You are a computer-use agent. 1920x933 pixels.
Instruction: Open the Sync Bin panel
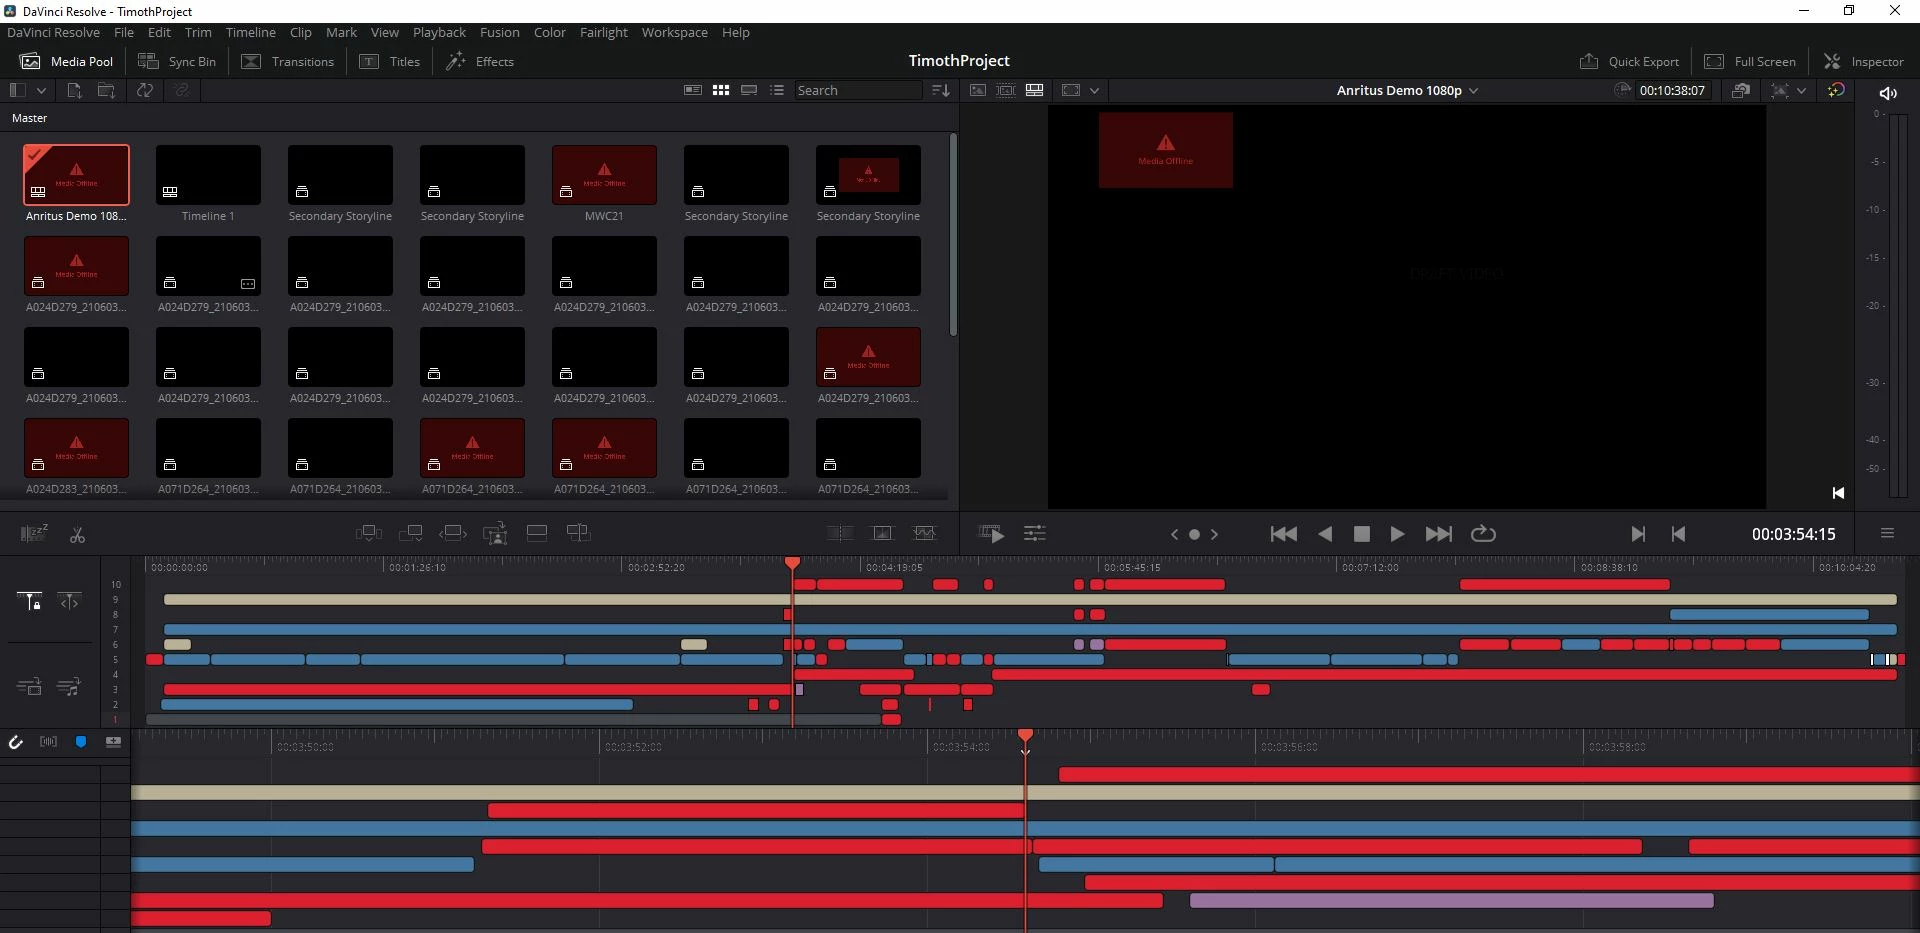(177, 61)
